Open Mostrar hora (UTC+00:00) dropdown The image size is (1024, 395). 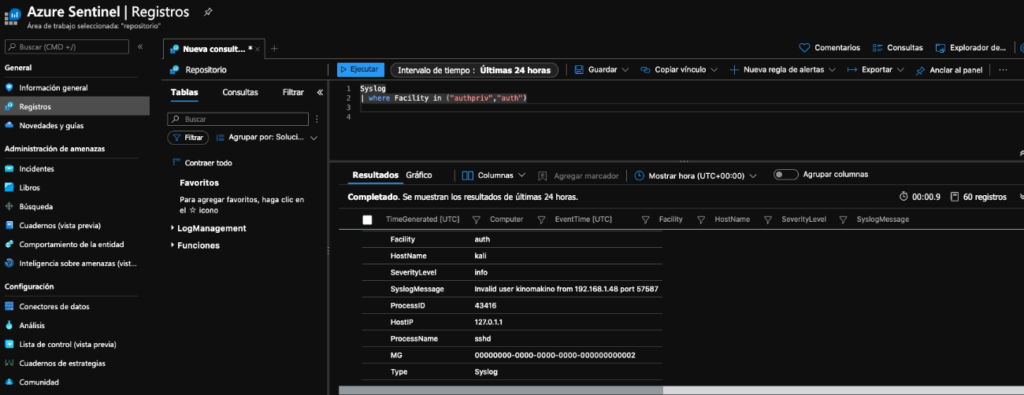[x=696, y=176]
